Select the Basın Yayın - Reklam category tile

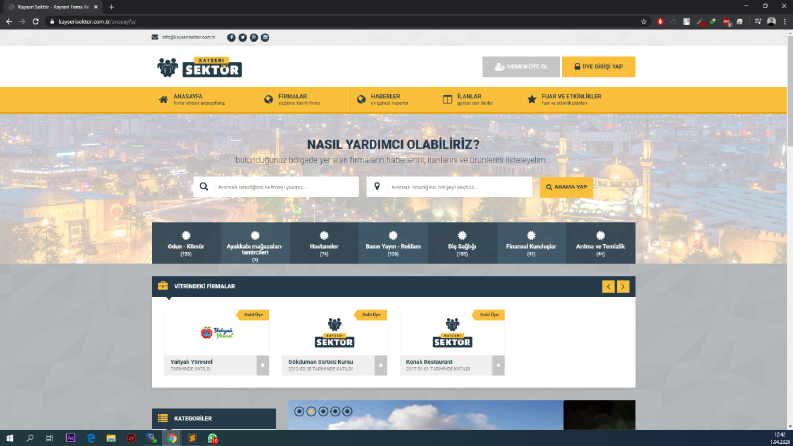(393, 243)
